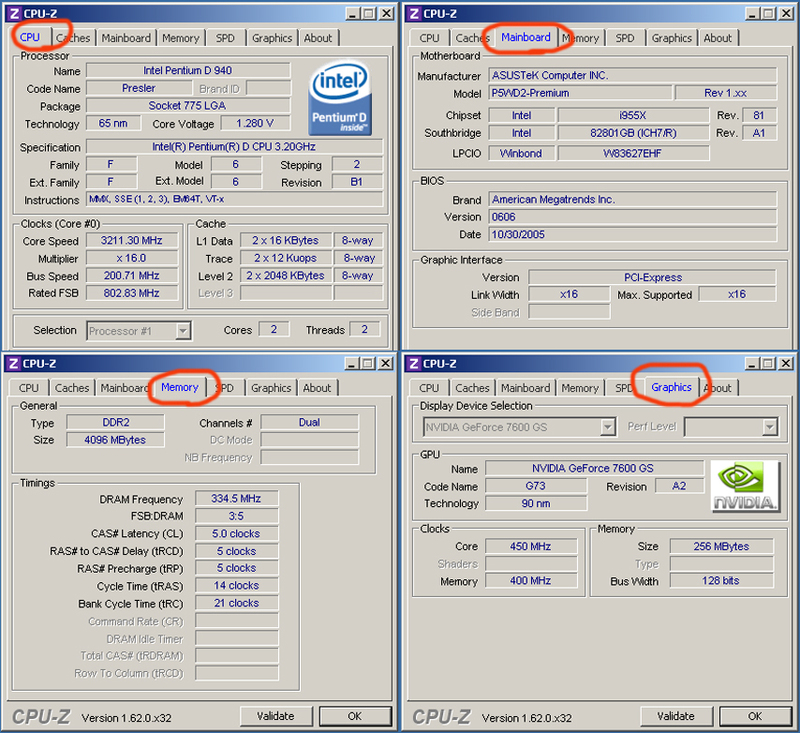Click the NVIDIA logo in Graphics window
The width and height of the screenshot is (800, 733).
click(745, 486)
